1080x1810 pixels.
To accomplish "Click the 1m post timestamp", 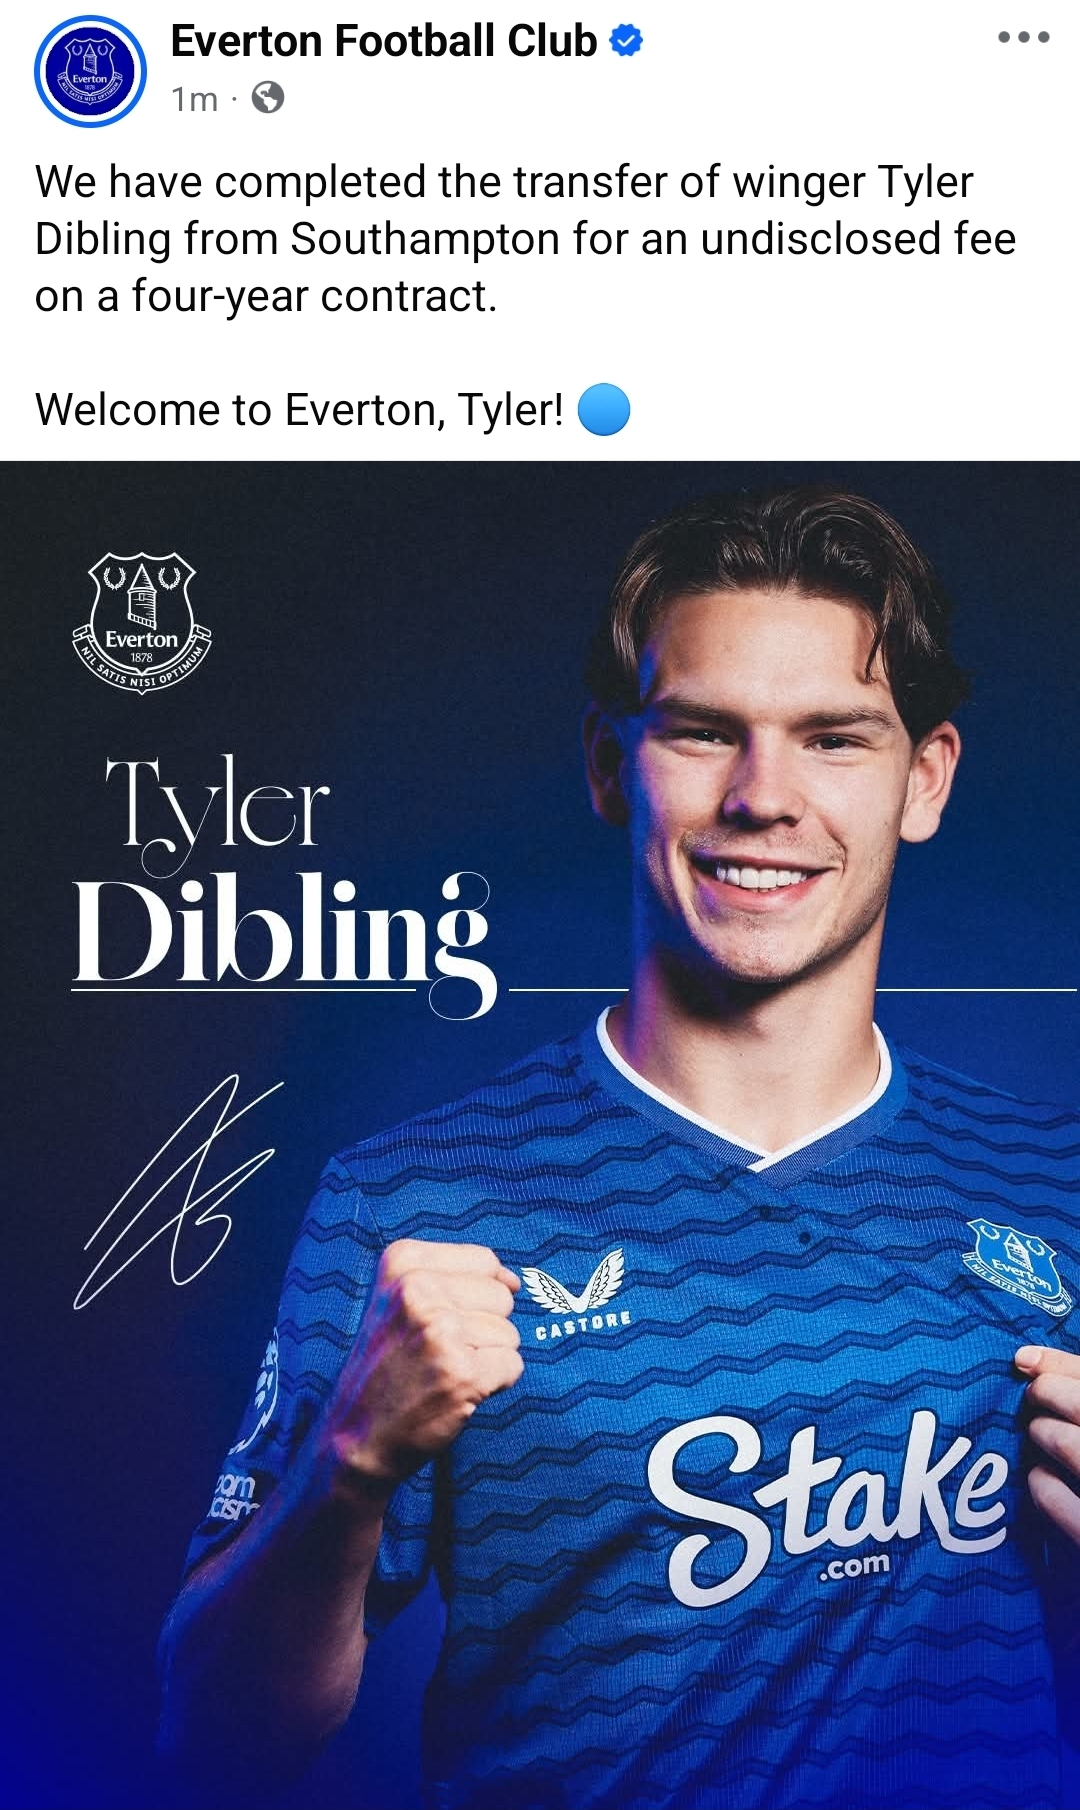I will [x=194, y=99].
